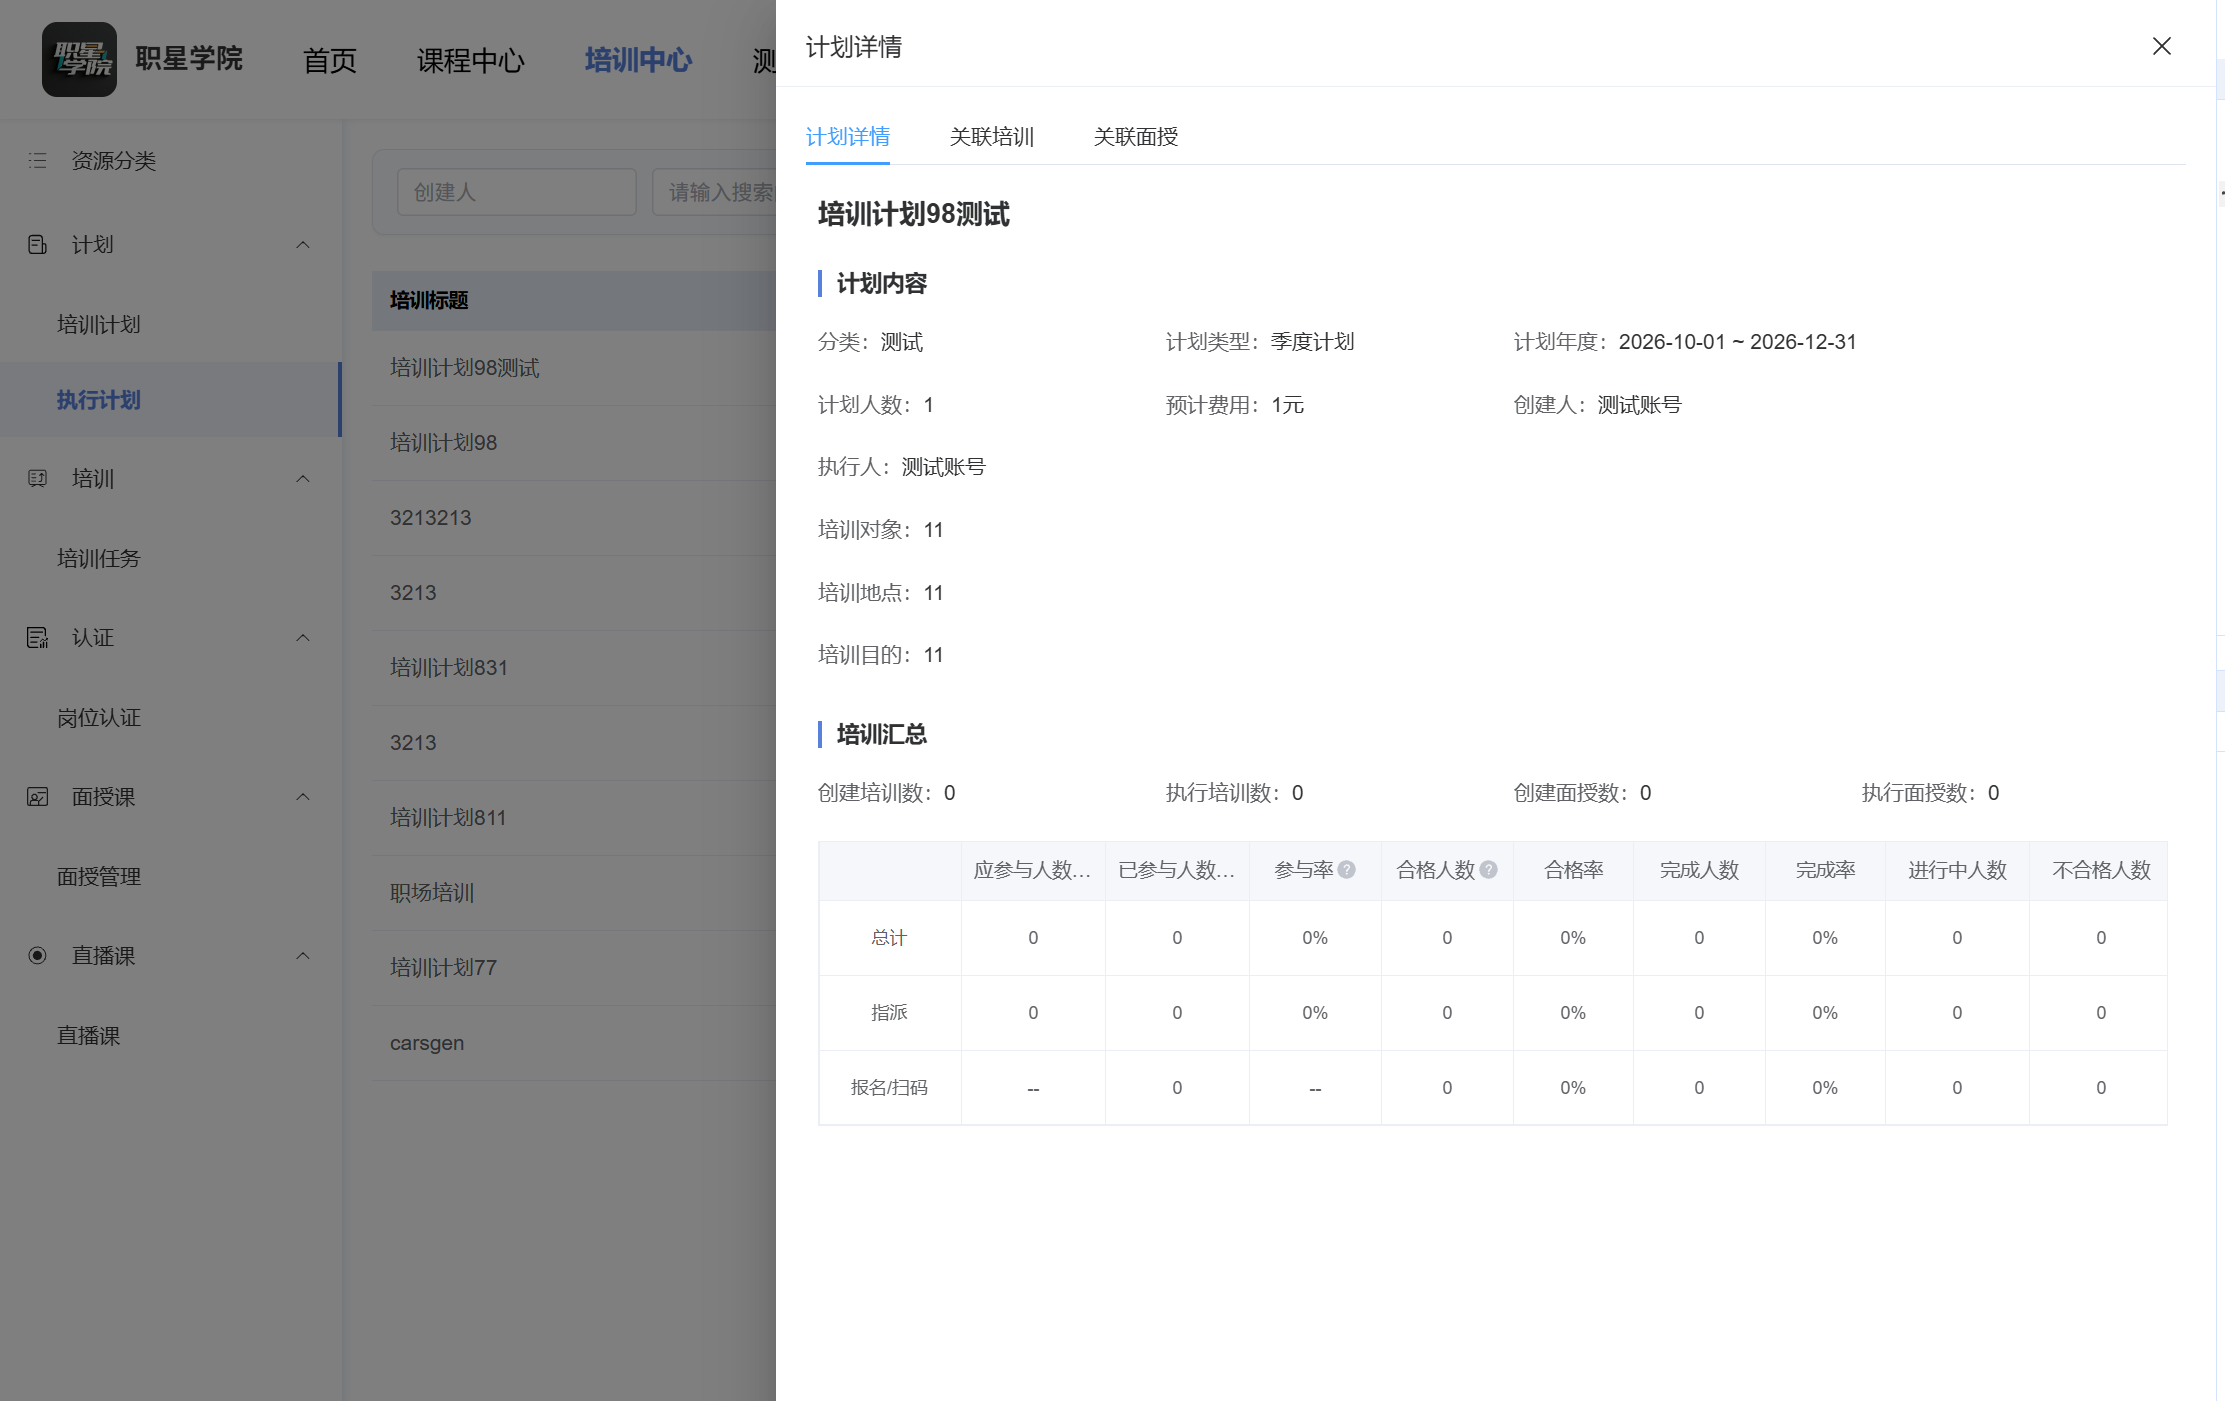Switch to the 关联面授 tab
The image size is (2225, 1401).
(x=1136, y=137)
